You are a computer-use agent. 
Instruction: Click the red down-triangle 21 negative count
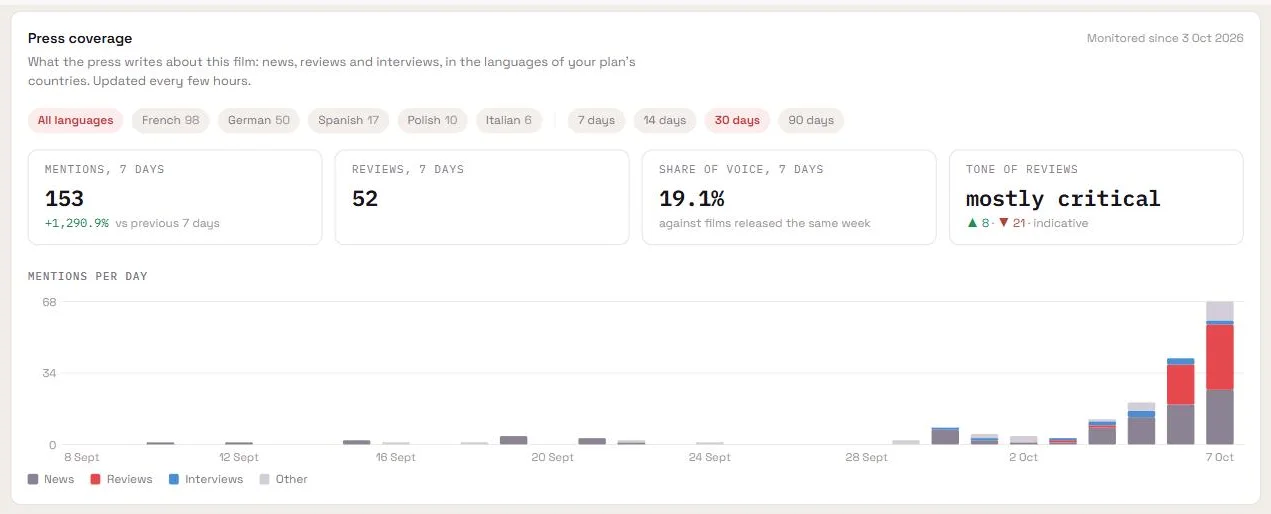(1011, 223)
